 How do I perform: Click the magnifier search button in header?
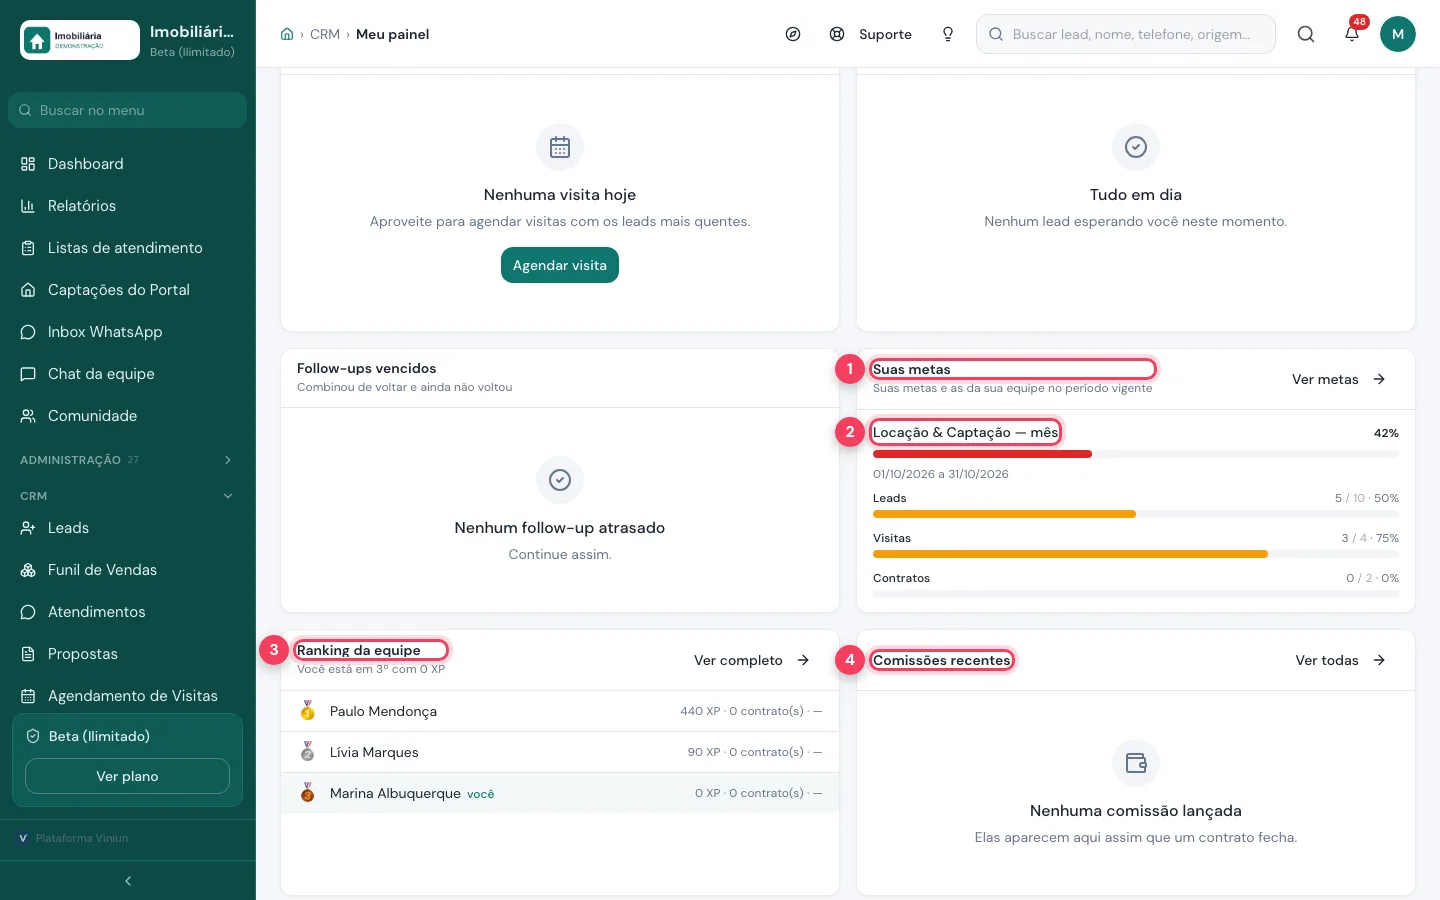pyautogui.click(x=1306, y=34)
